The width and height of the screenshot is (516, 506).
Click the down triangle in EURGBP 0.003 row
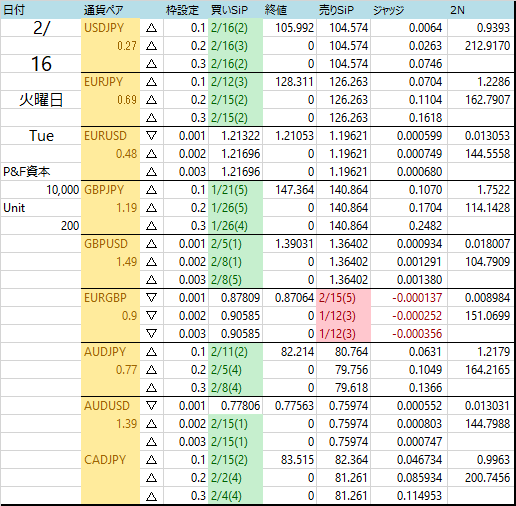click(152, 334)
